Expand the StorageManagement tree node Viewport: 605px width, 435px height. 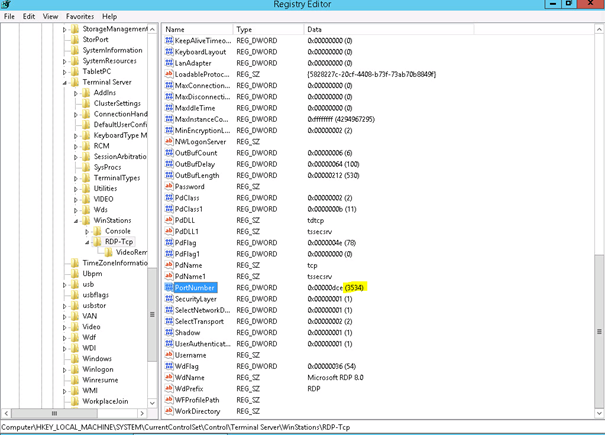pyautogui.click(x=65, y=29)
